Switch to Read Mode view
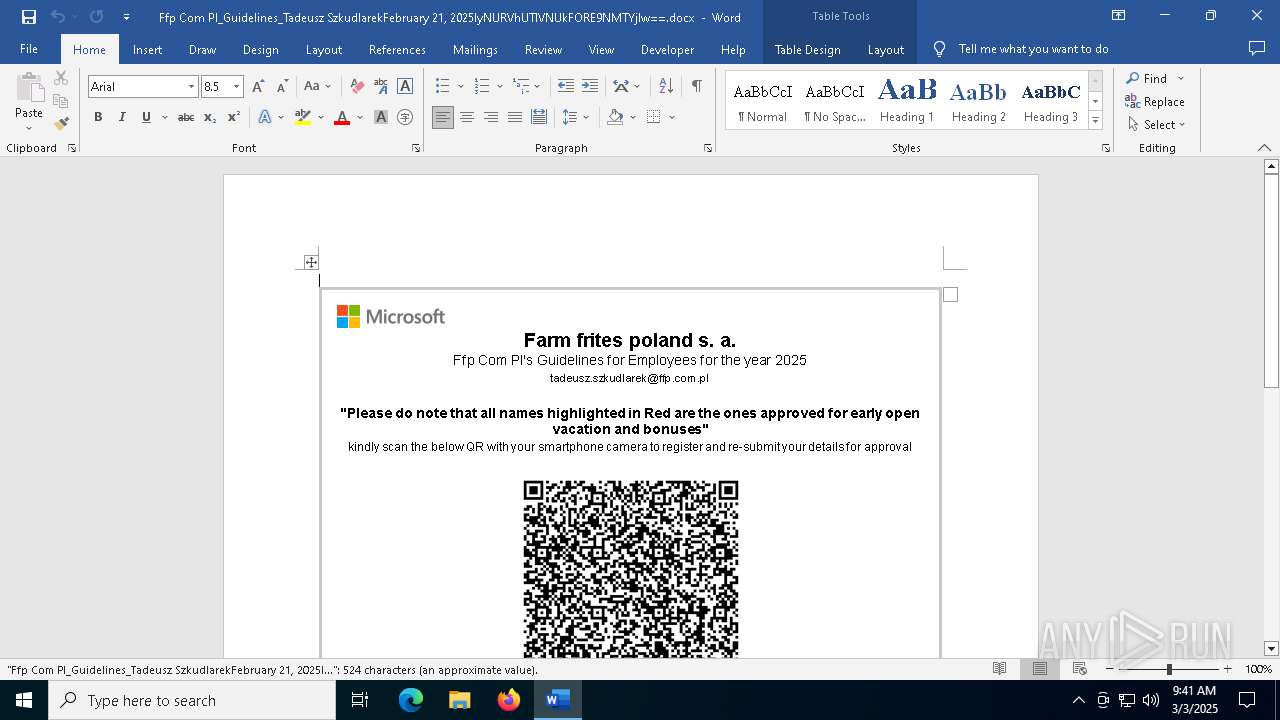1280x720 pixels. pos(999,669)
